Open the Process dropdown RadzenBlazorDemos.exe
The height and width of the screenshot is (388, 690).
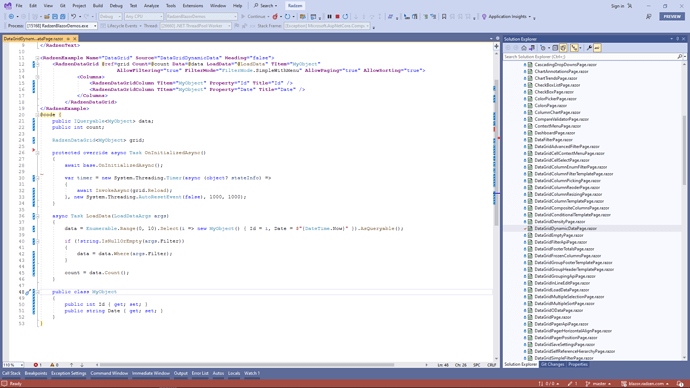click(61, 26)
